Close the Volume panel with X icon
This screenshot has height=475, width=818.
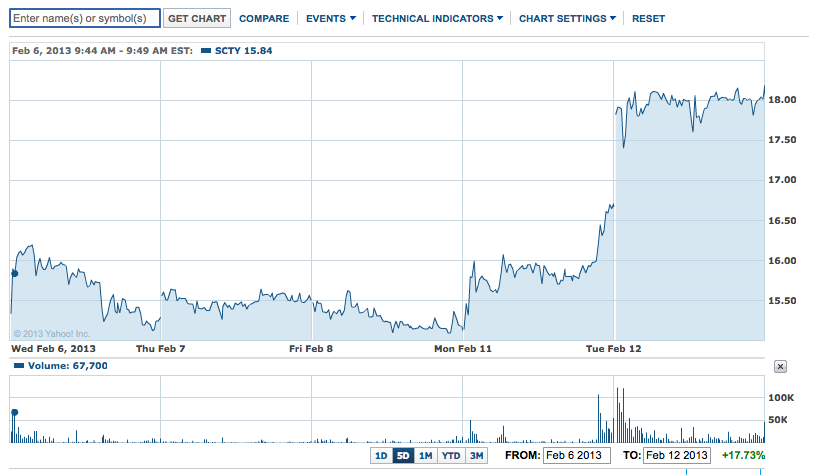[780, 367]
